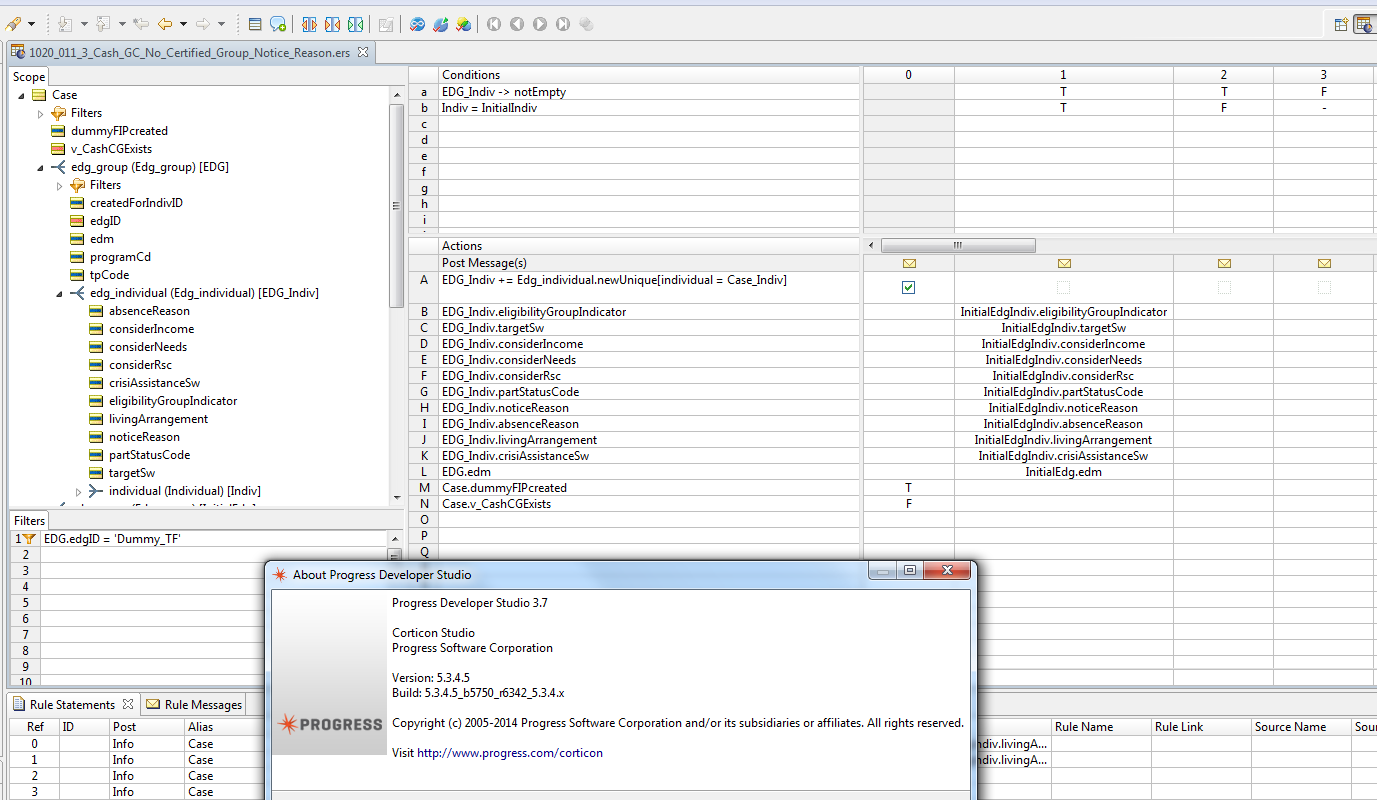Expand the Filters node under Case
The height and width of the screenshot is (800, 1377).
41,113
